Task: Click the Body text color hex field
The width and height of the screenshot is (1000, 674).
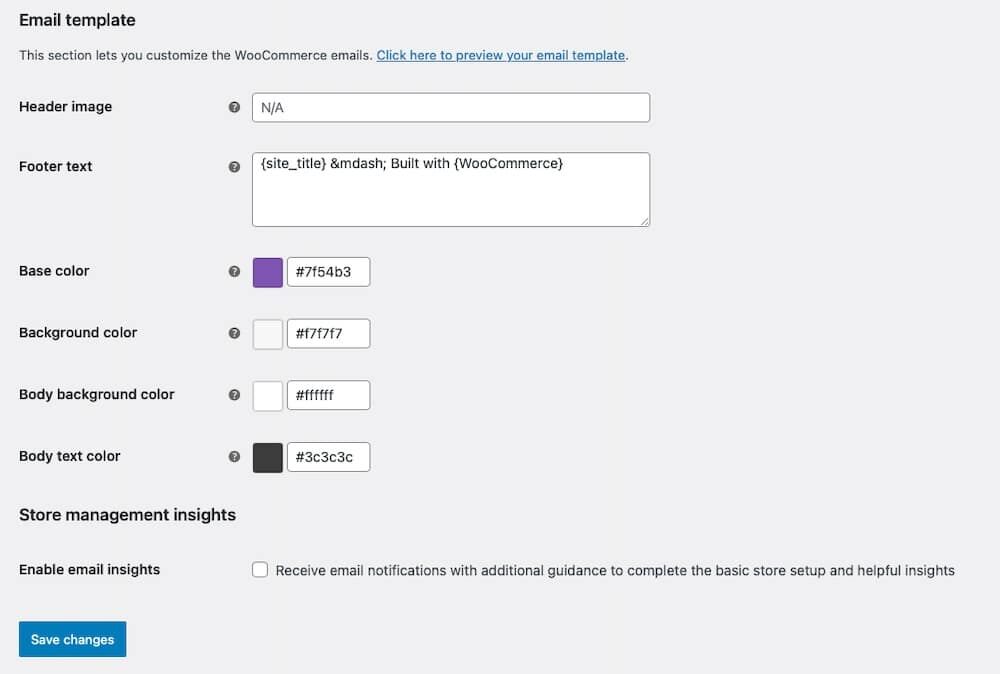Action: tap(328, 458)
